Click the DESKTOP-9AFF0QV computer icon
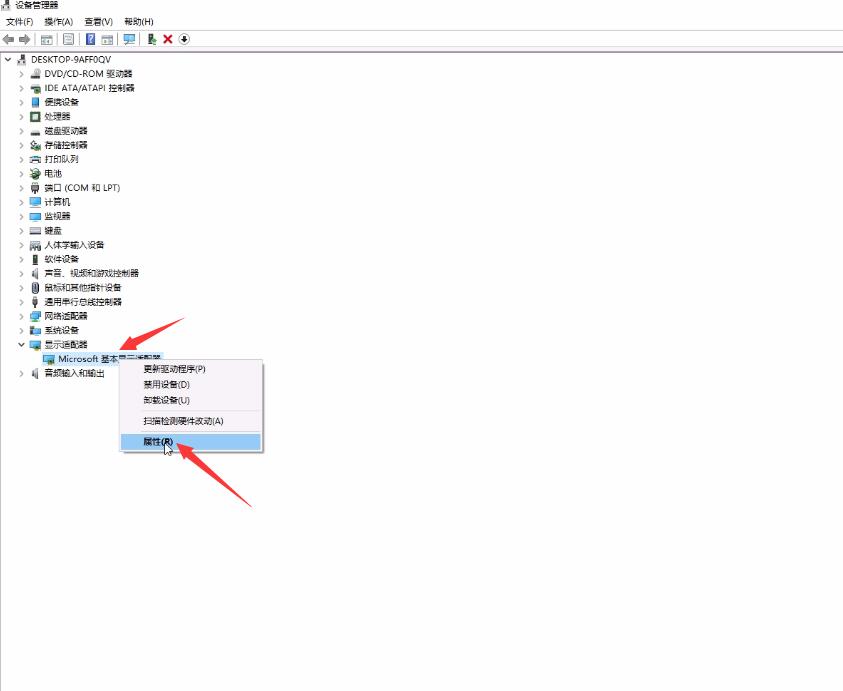 coord(22,59)
